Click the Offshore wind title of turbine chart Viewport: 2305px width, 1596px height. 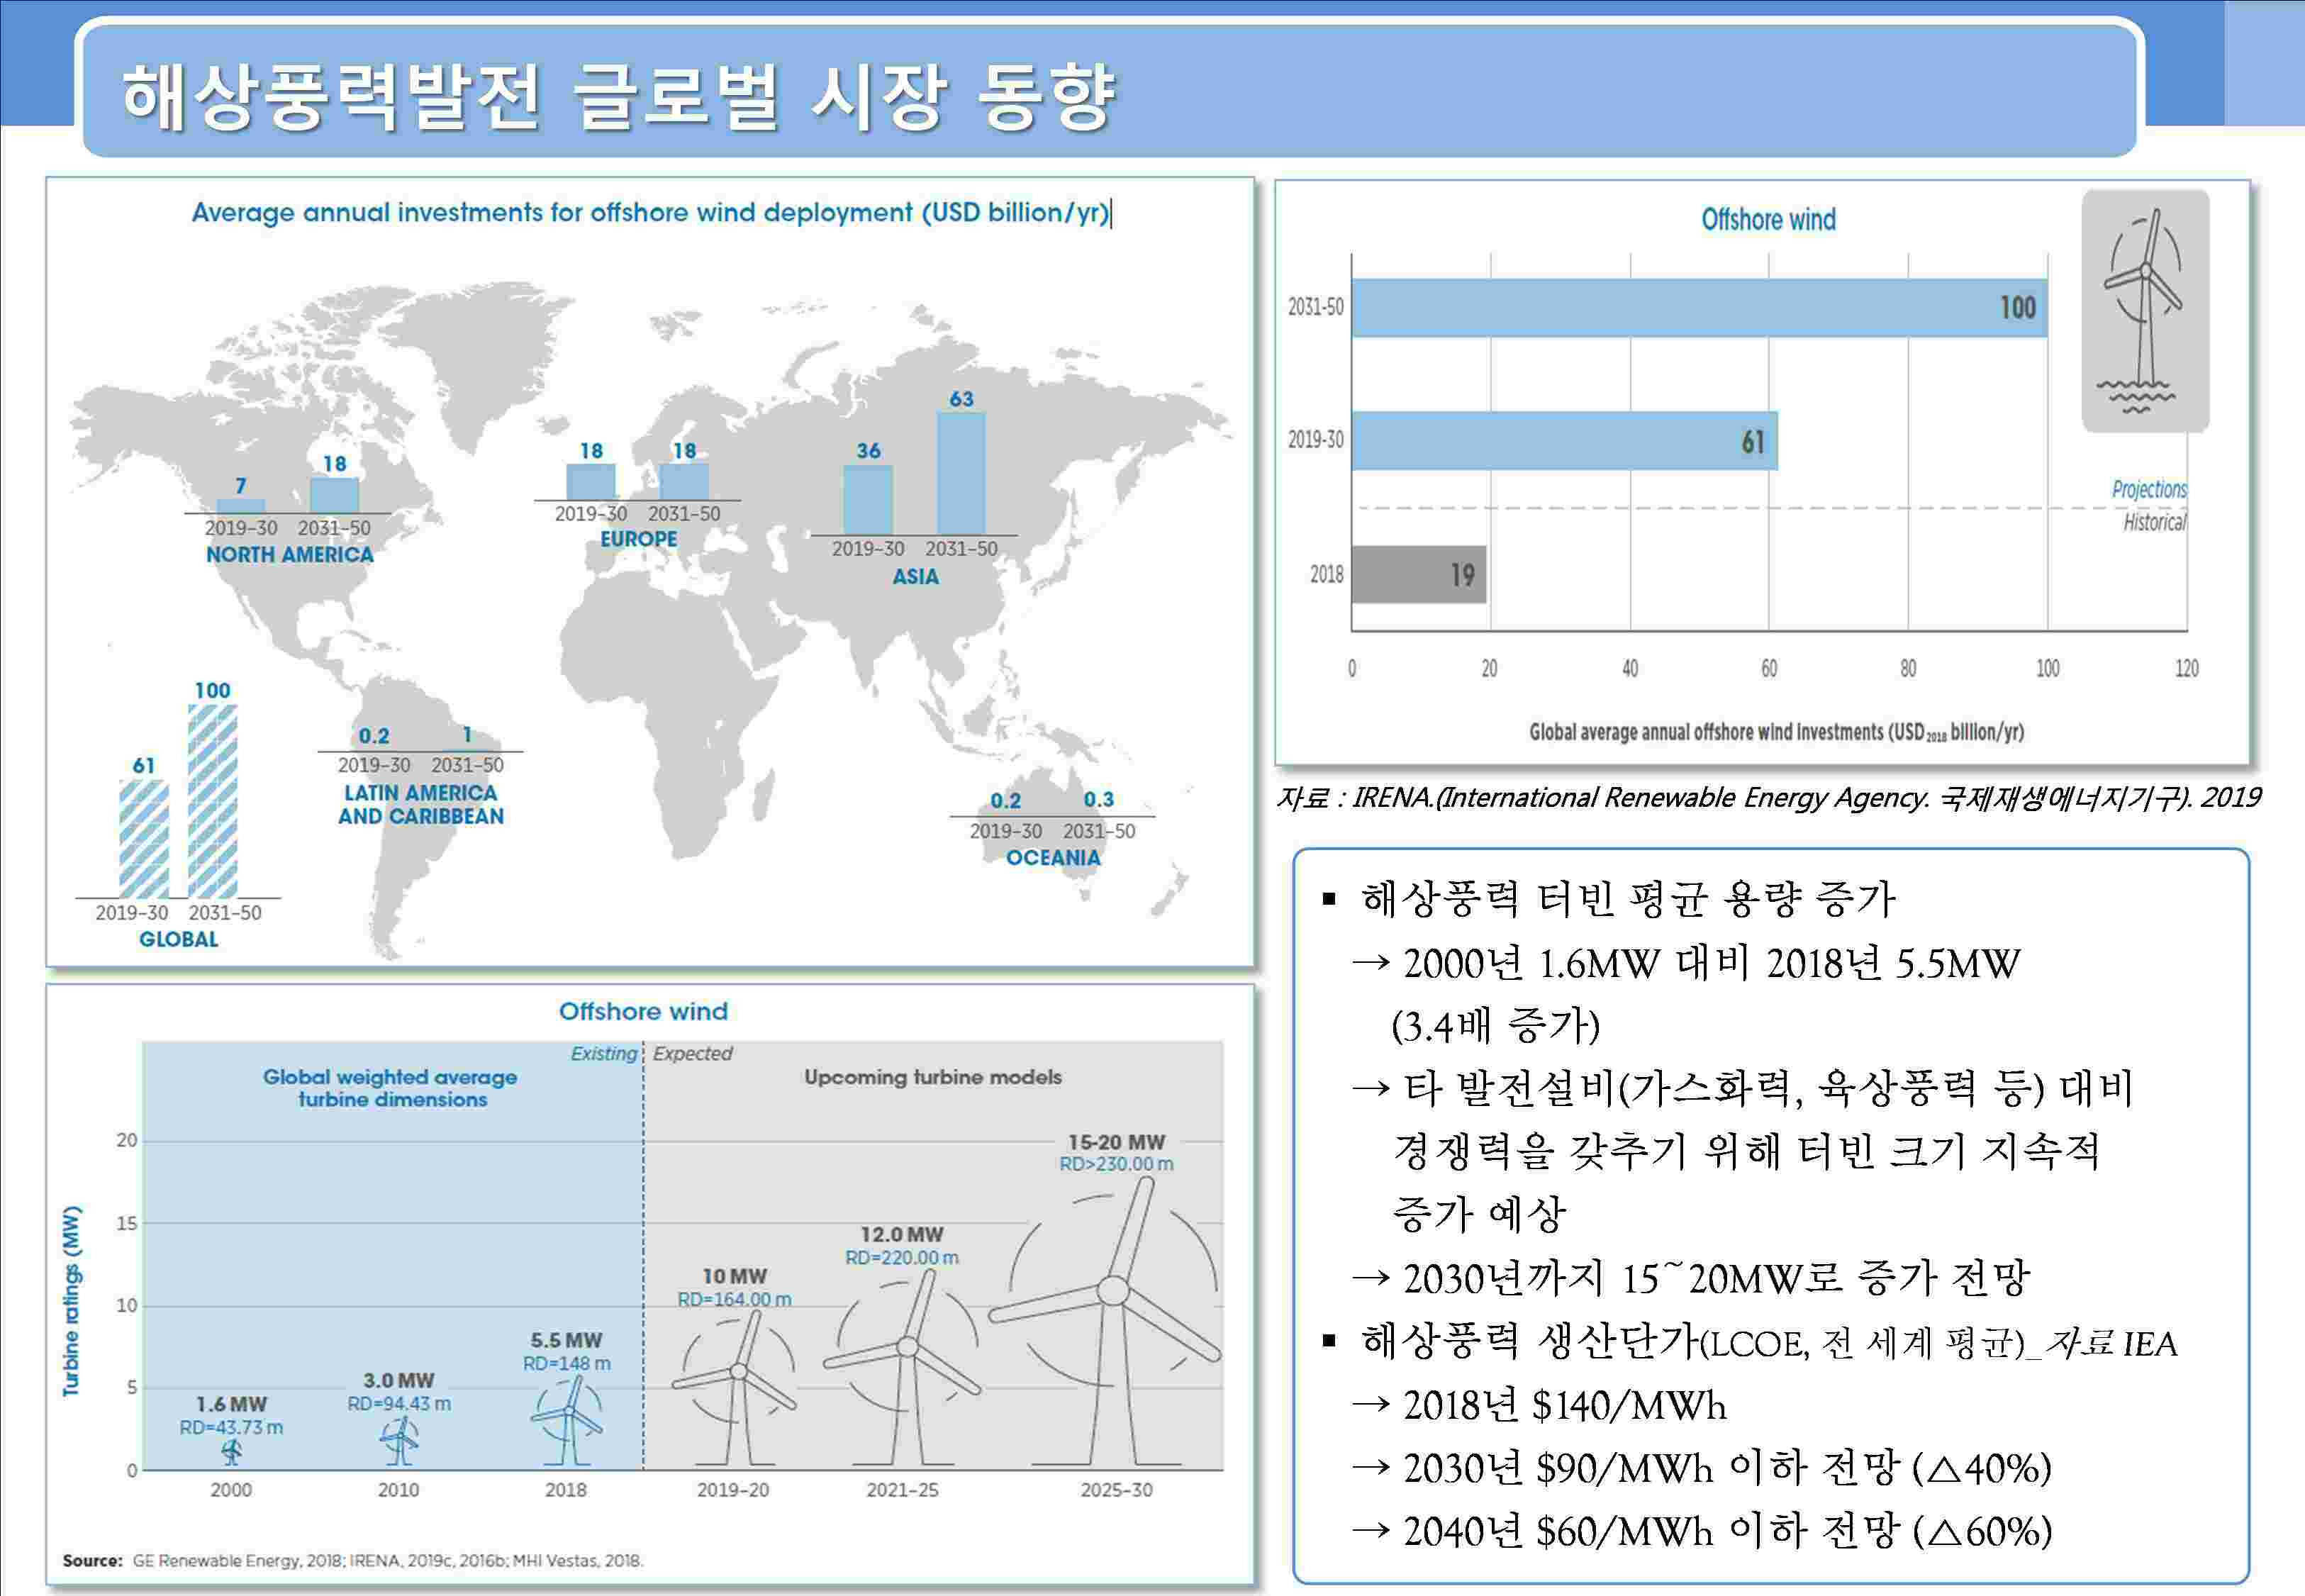coord(643,1011)
